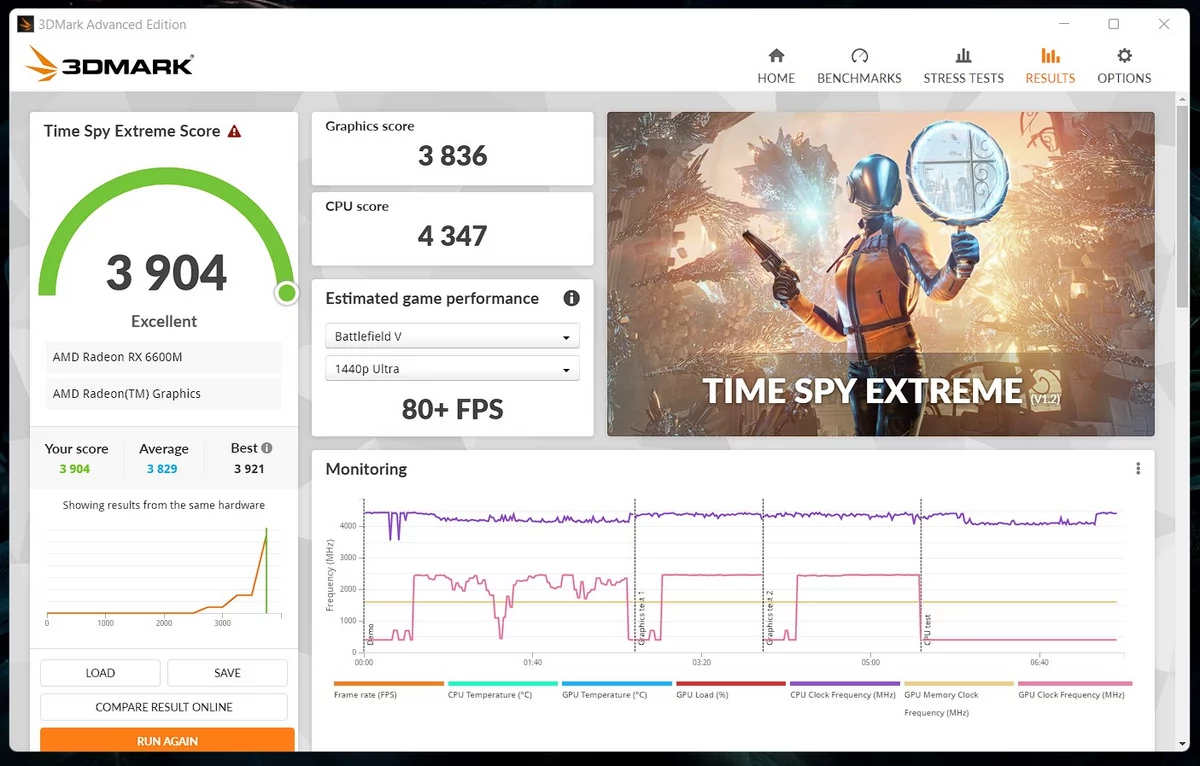Image resolution: width=1200 pixels, height=766 pixels.
Task: Toggle the GPU Clock Frequency legend entry
Action: 1073,689
